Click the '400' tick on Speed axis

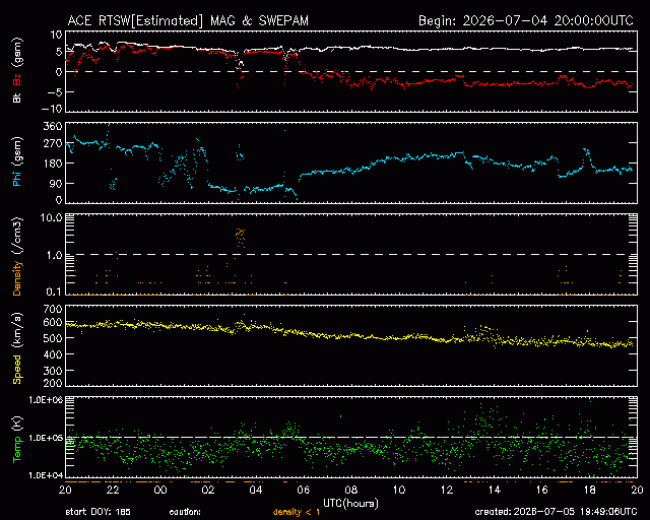[x=53, y=355]
